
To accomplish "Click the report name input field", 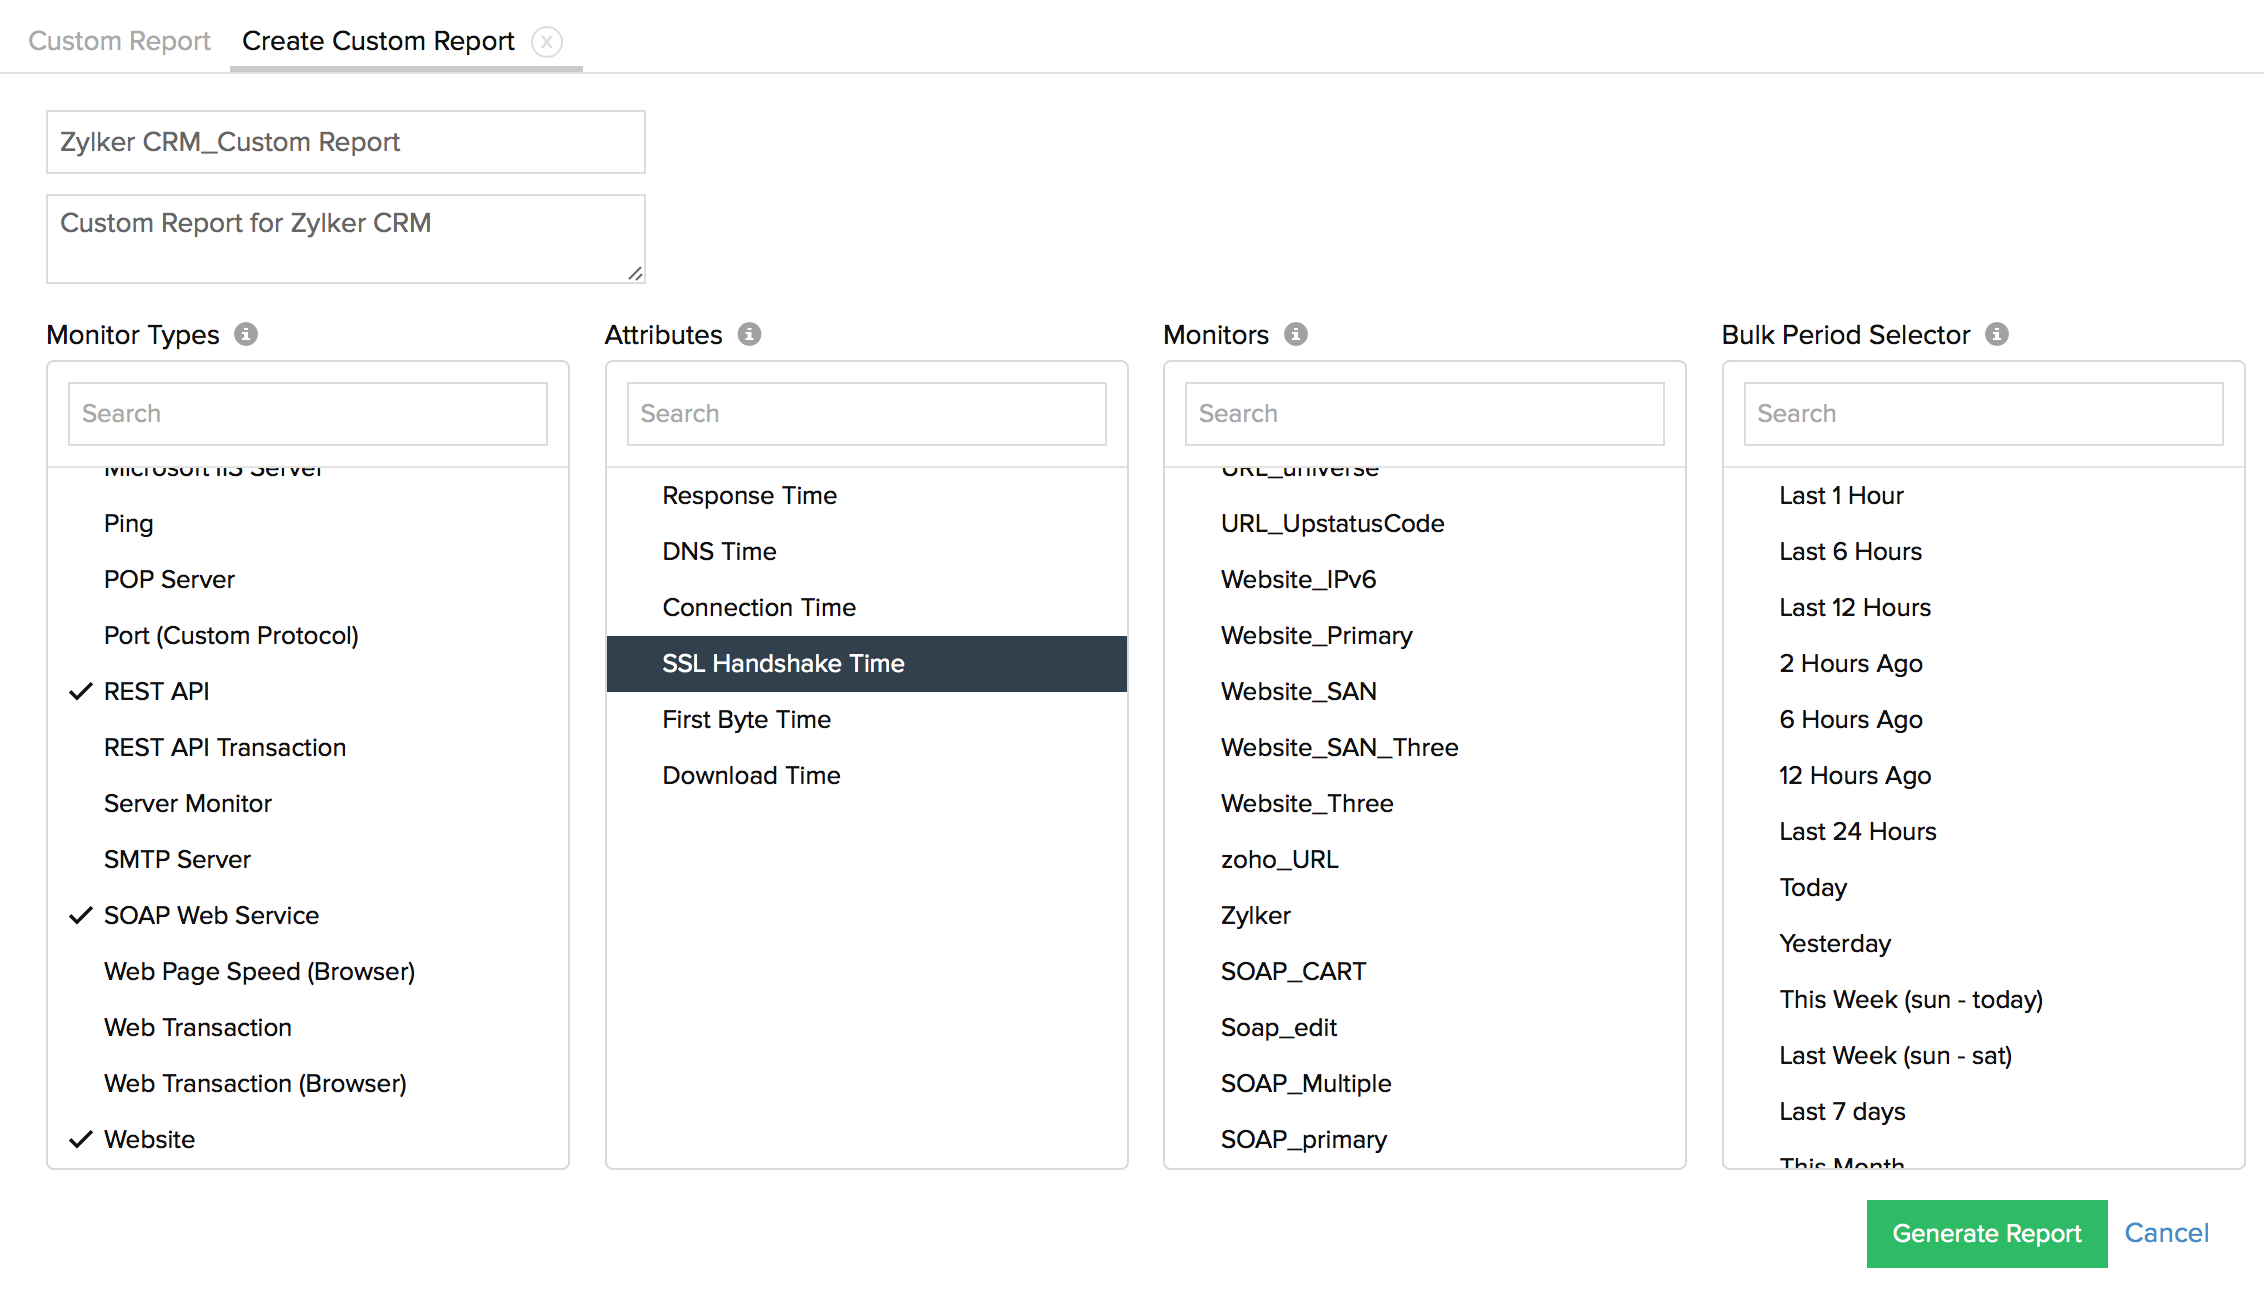I will 345,141.
